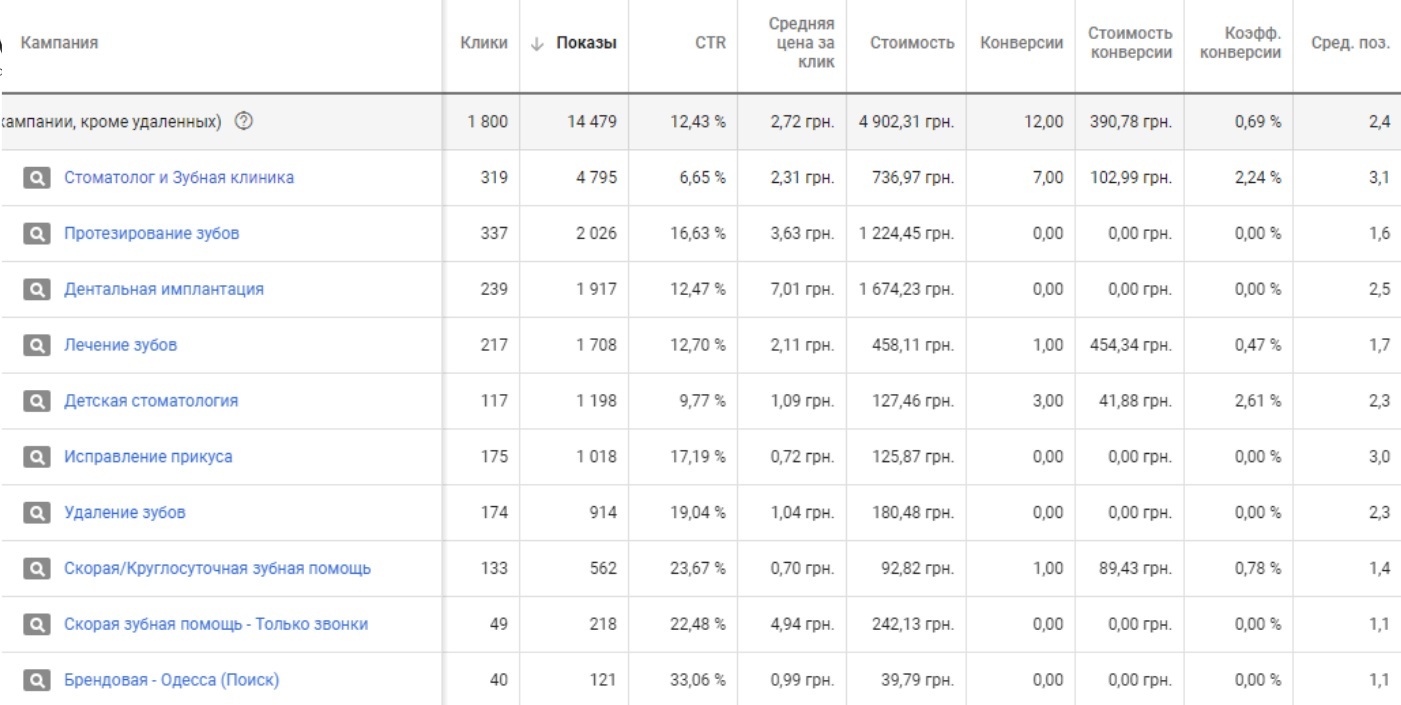
Task: Open Скорая зубная помощь - Только звонки campaign
Action: click(216, 625)
